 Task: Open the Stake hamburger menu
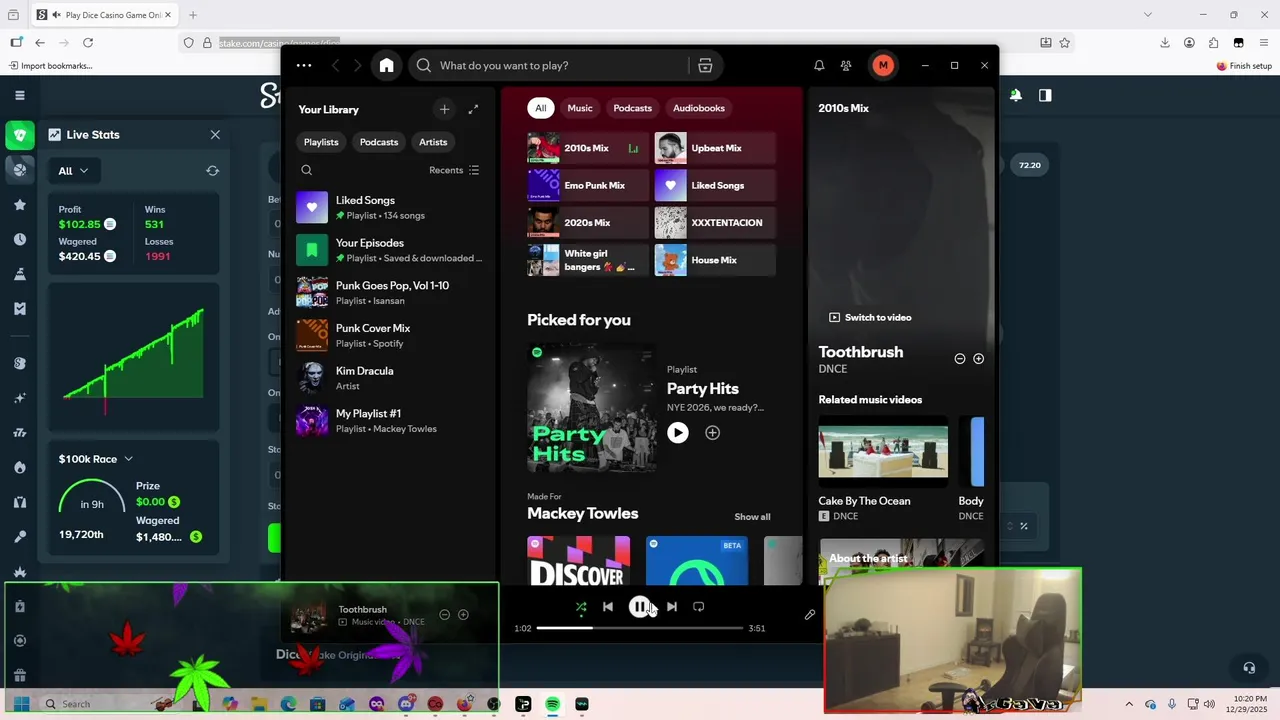click(x=20, y=95)
